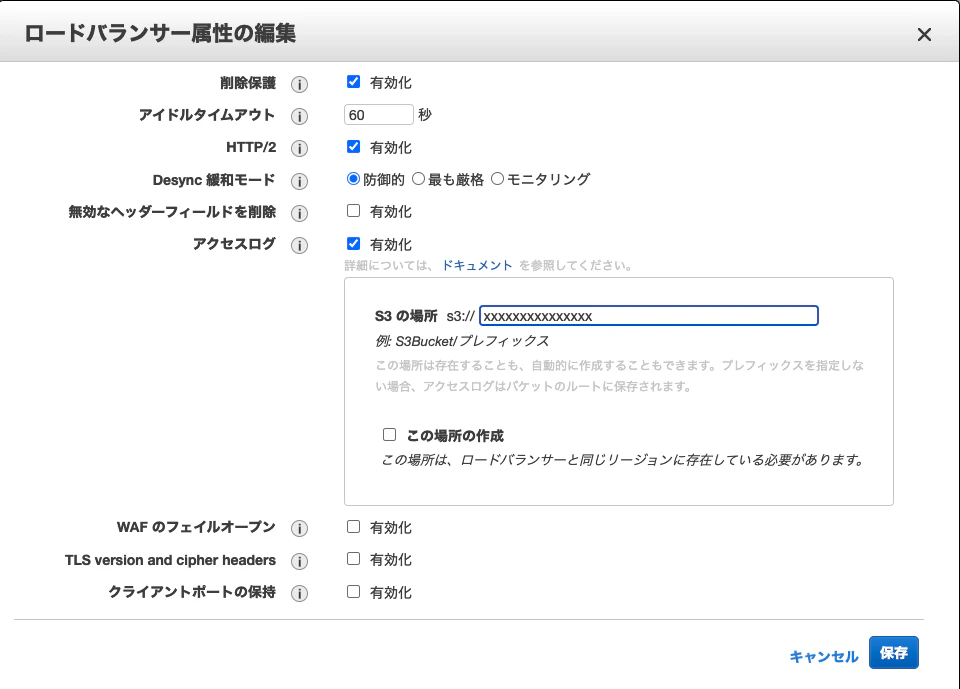Image resolution: width=960 pixels, height=689 pixels.
Task: Click the HTTP/2 info icon
Action: 299,148
